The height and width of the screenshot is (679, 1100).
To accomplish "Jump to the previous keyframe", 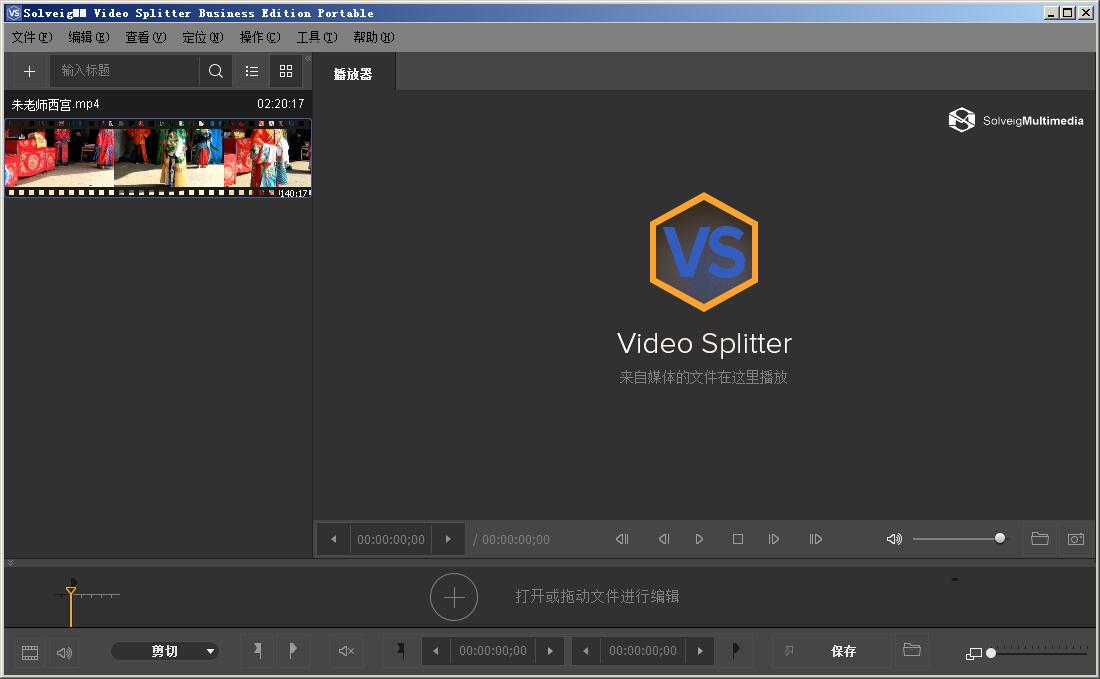I will [622, 539].
